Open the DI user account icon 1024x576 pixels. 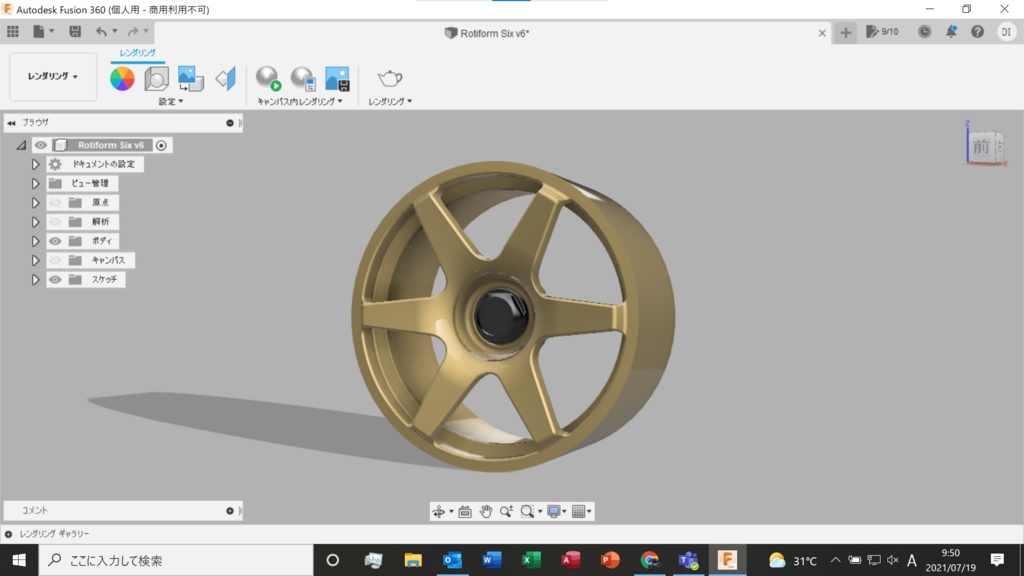click(x=1006, y=31)
